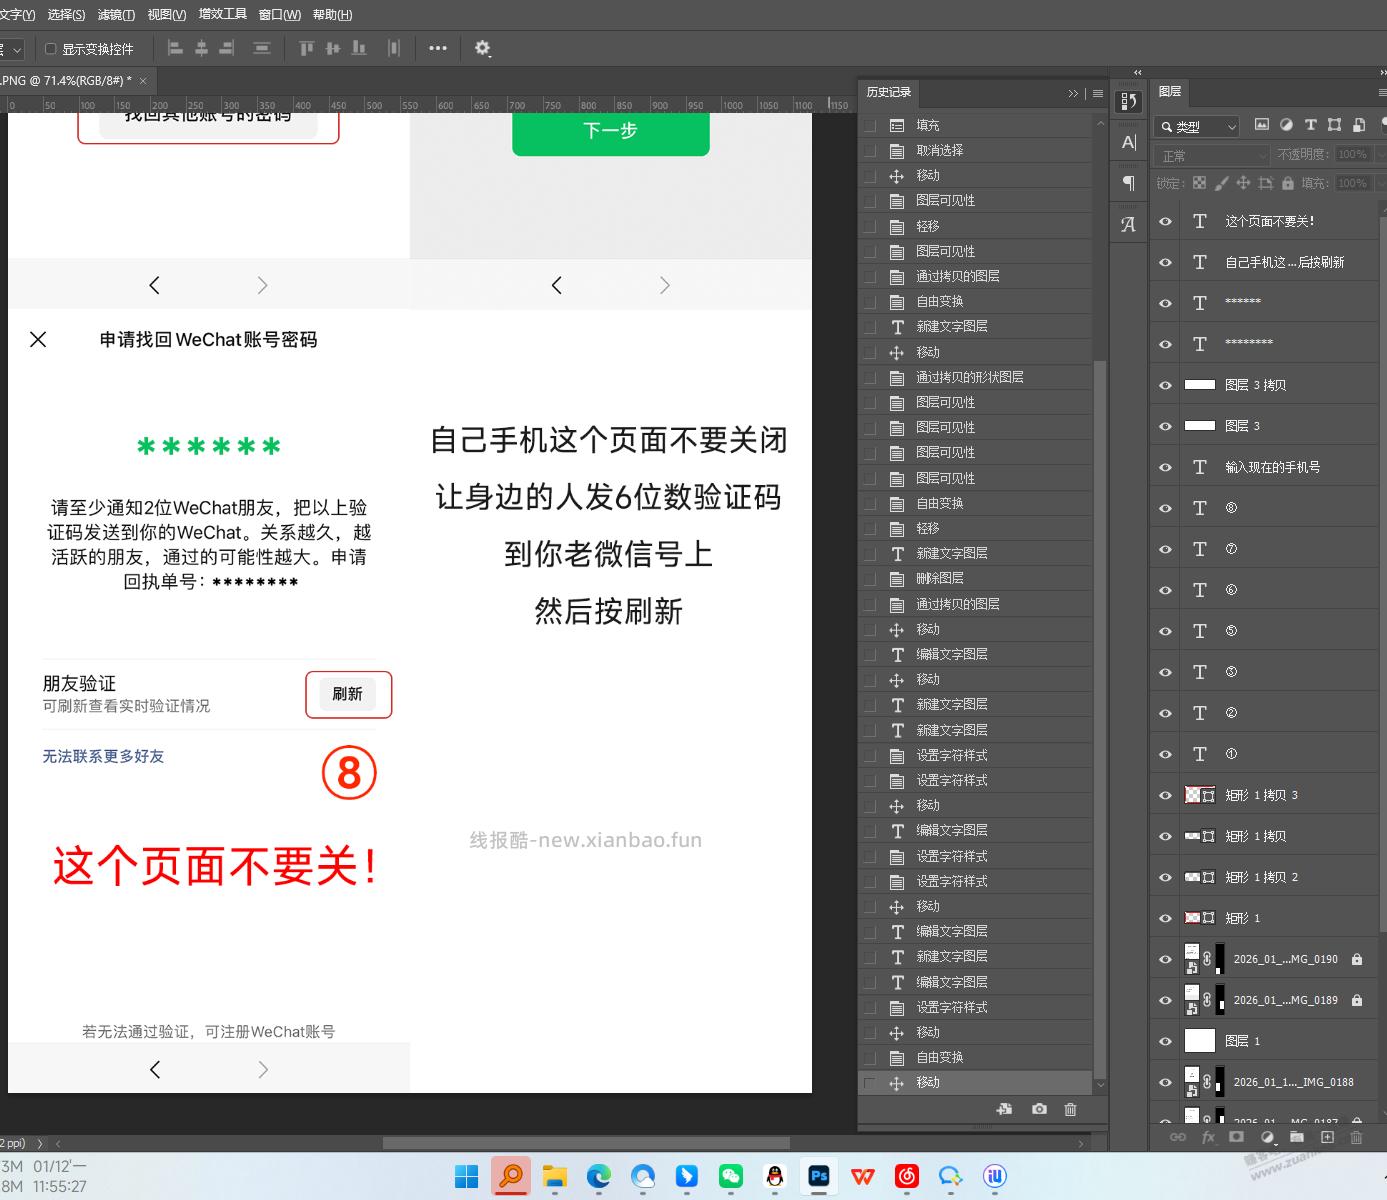The image size is (1387, 1200).
Task: Toggle visibility of layer 2026_01_...MG_0189
Action: tap(1164, 999)
